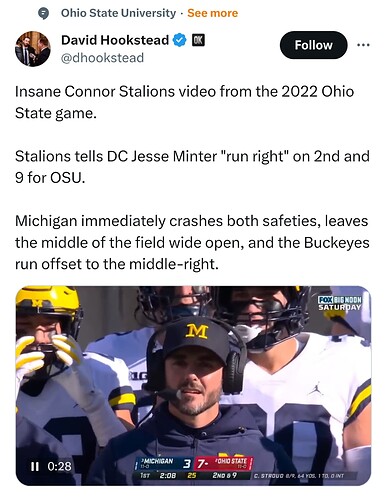Click the OK affiliation badge icon

tap(198, 40)
